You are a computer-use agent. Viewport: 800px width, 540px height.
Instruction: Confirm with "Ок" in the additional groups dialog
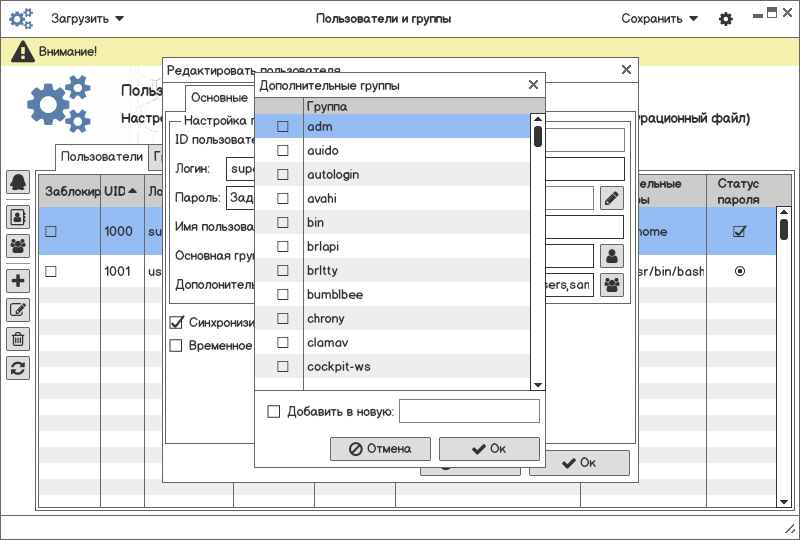click(x=489, y=449)
